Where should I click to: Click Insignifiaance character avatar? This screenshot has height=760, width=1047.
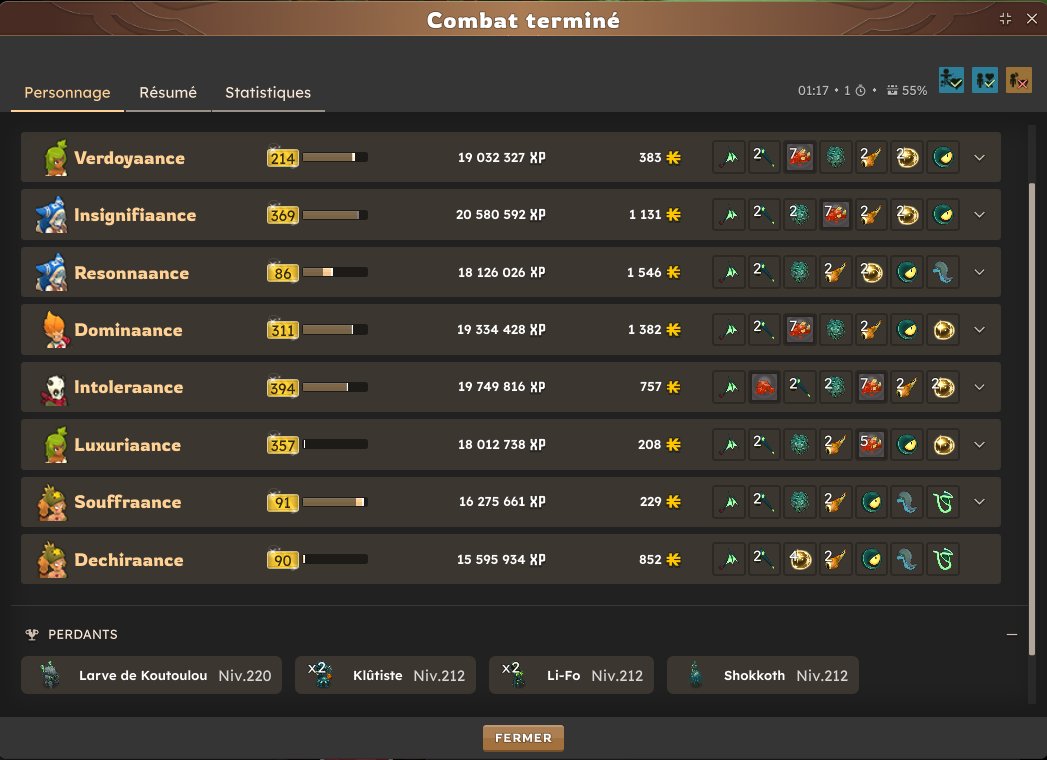(51, 215)
